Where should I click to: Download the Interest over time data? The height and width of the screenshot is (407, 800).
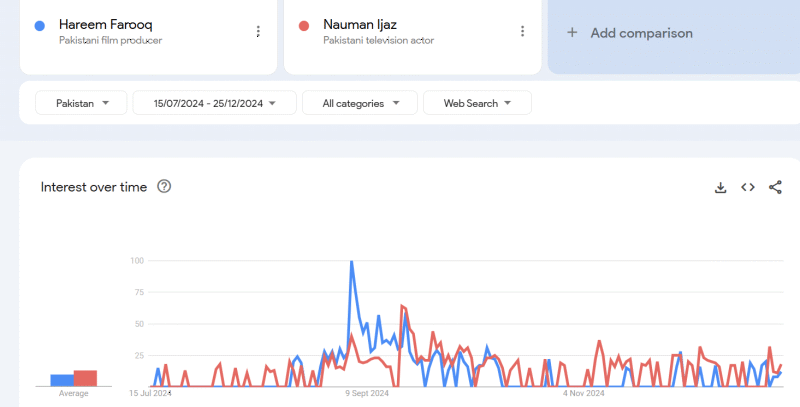720,187
